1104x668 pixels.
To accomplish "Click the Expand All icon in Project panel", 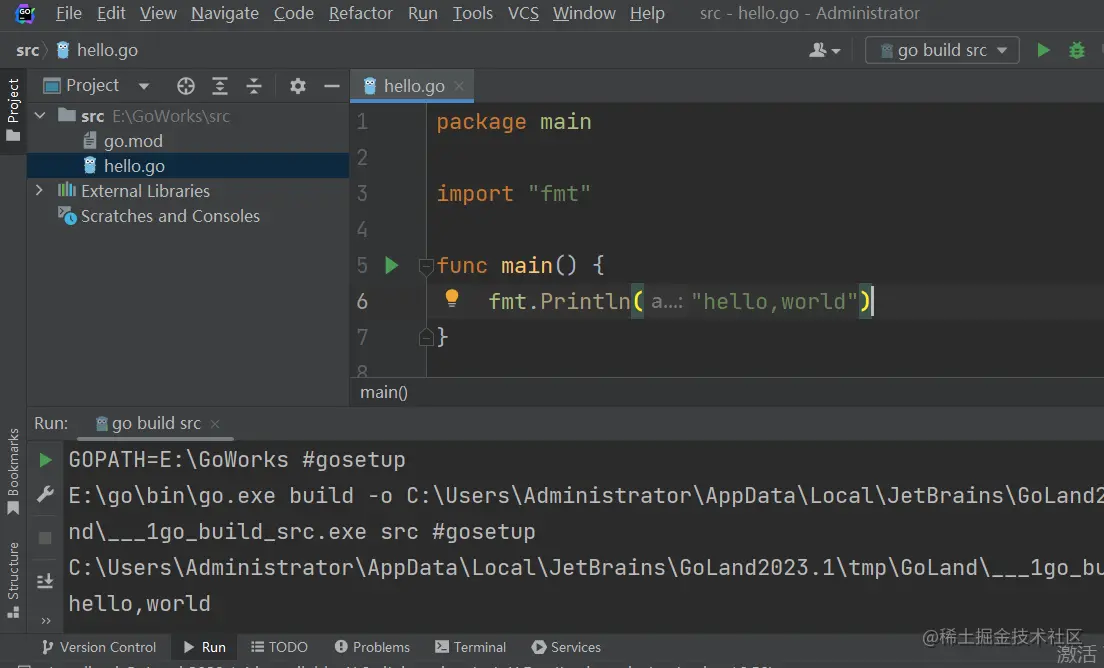I will pos(220,86).
